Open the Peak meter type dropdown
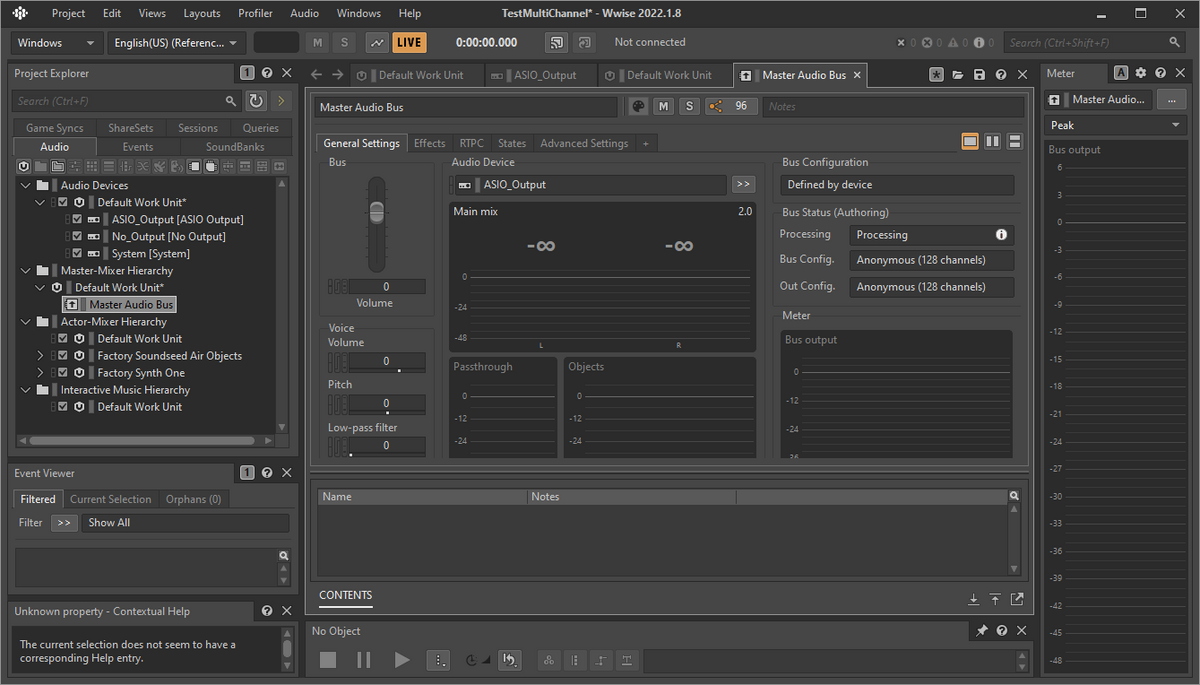Image resolution: width=1200 pixels, height=685 pixels. pos(1115,125)
